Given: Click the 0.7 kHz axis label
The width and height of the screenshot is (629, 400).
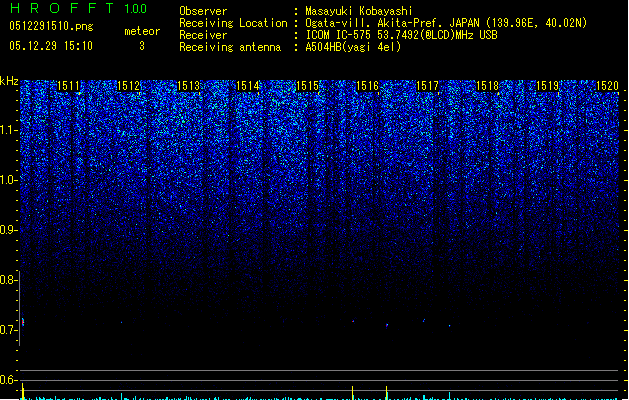Looking at the screenshot, I should pos(8,330).
